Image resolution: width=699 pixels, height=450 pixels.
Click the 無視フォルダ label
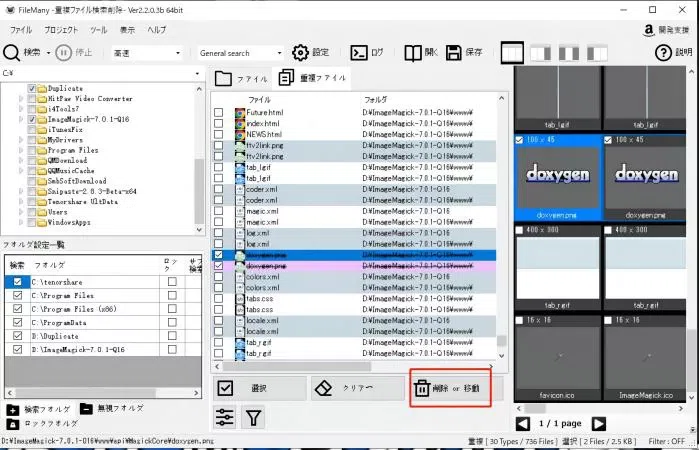tap(120, 408)
